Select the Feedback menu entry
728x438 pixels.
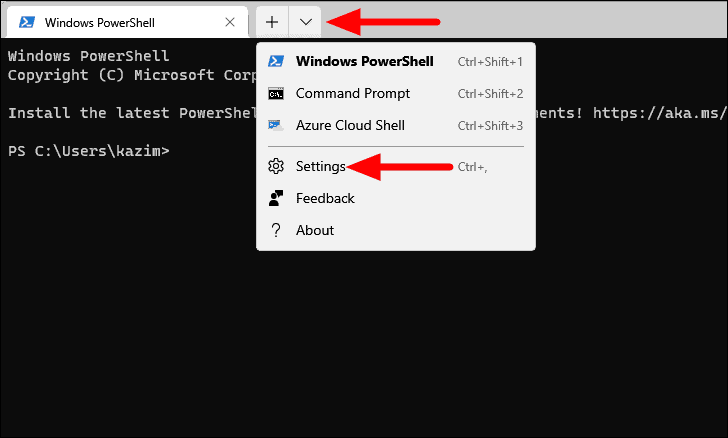396,198
